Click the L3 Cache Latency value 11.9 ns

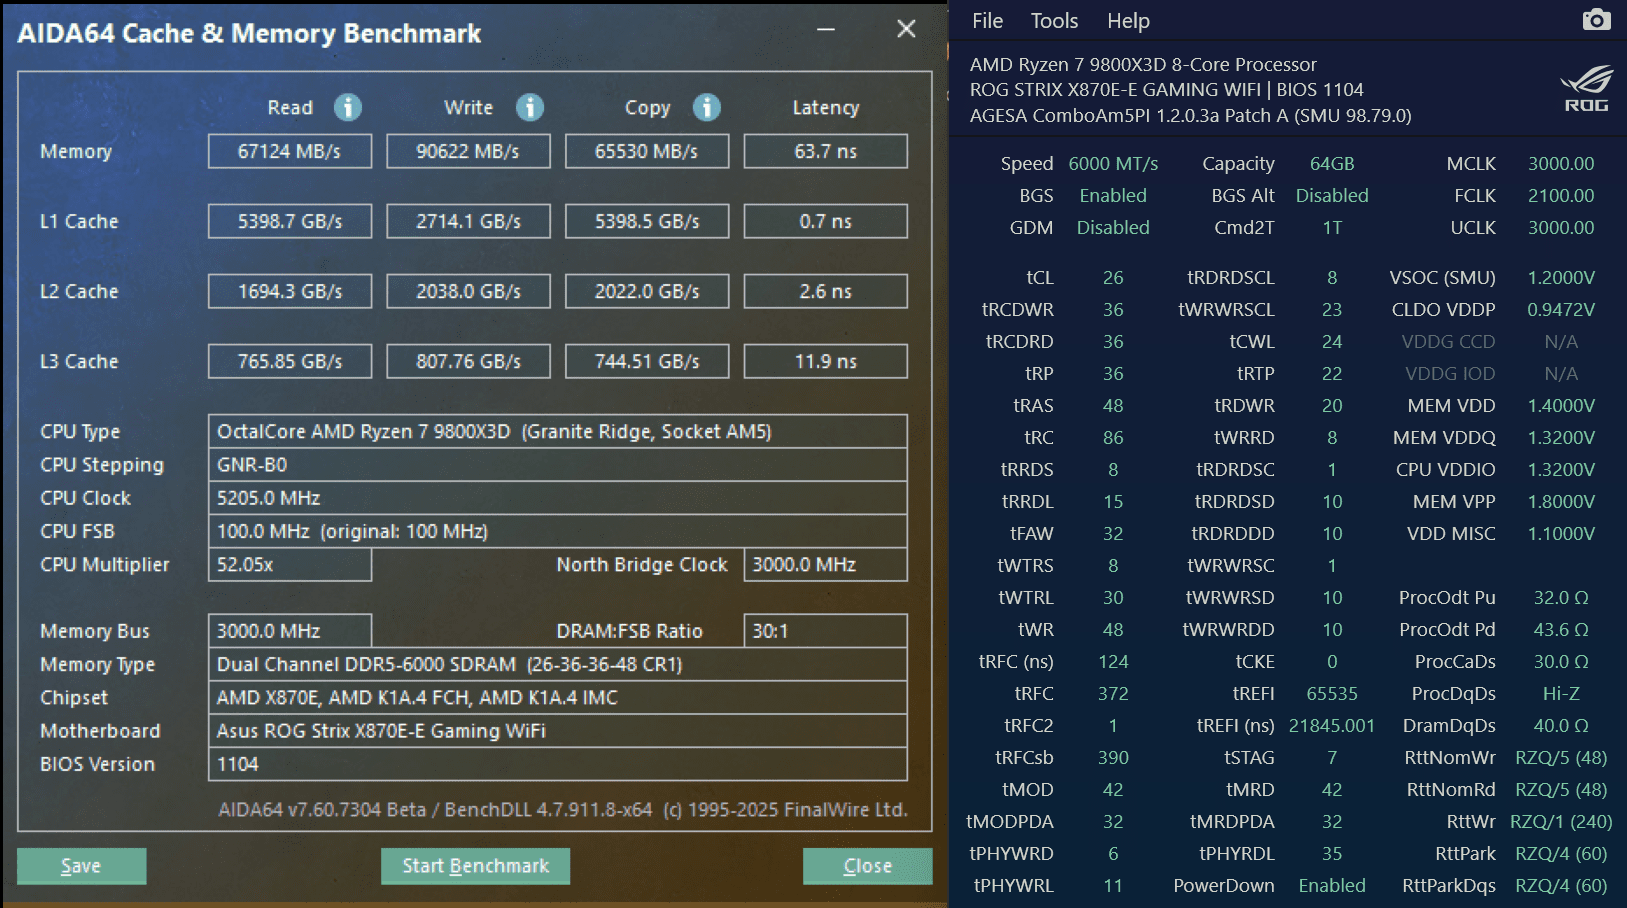click(826, 361)
